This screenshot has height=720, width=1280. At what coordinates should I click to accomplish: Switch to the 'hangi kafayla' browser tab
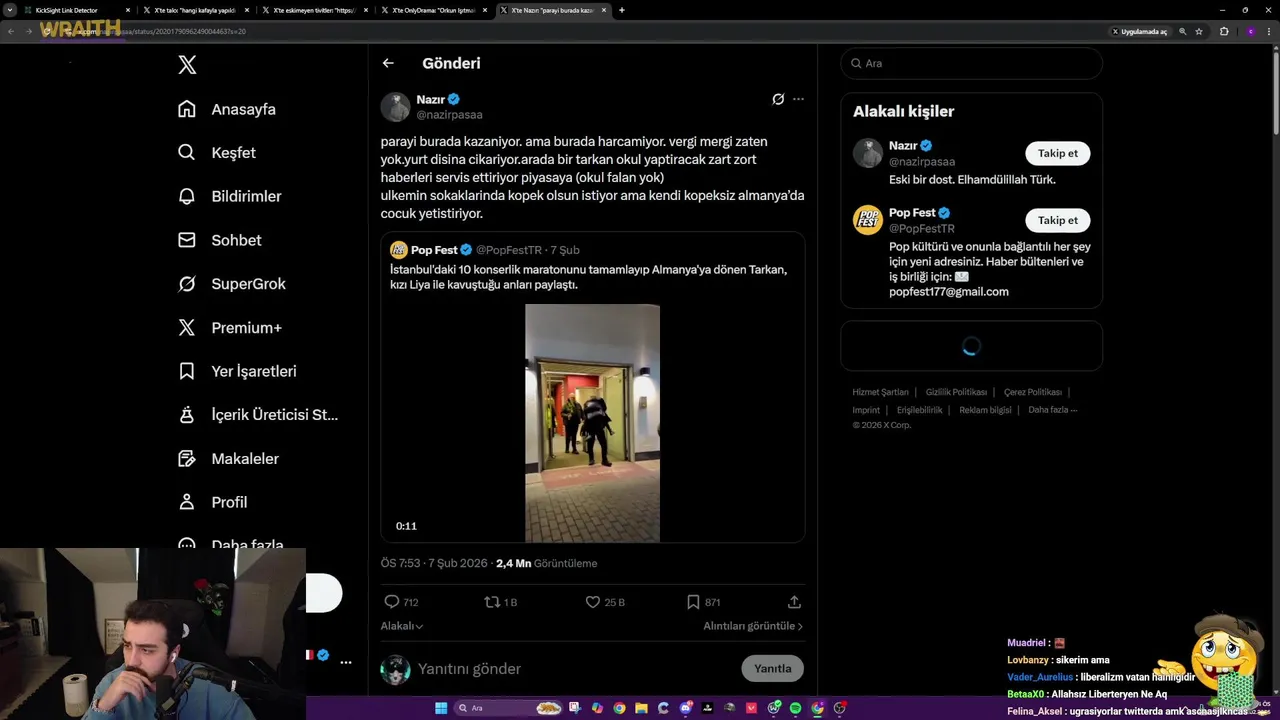coord(195,10)
